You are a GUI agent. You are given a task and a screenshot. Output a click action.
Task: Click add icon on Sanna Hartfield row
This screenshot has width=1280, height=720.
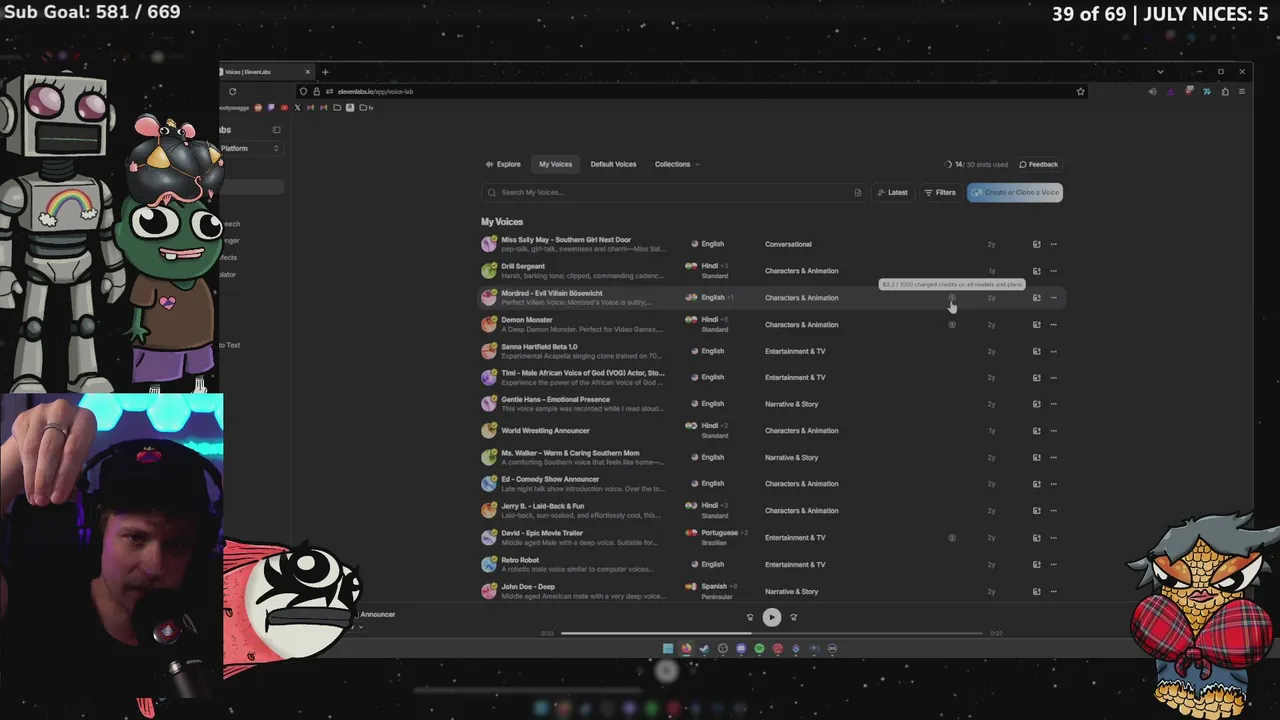(1036, 351)
